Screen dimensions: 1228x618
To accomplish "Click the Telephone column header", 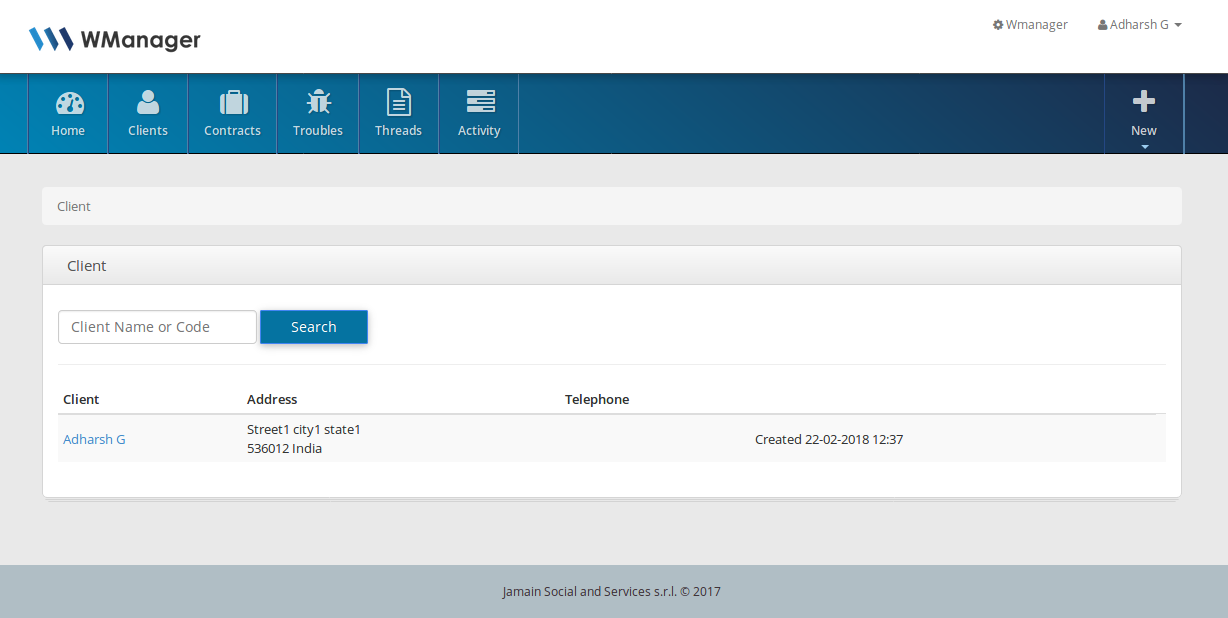I will click(x=597, y=399).
